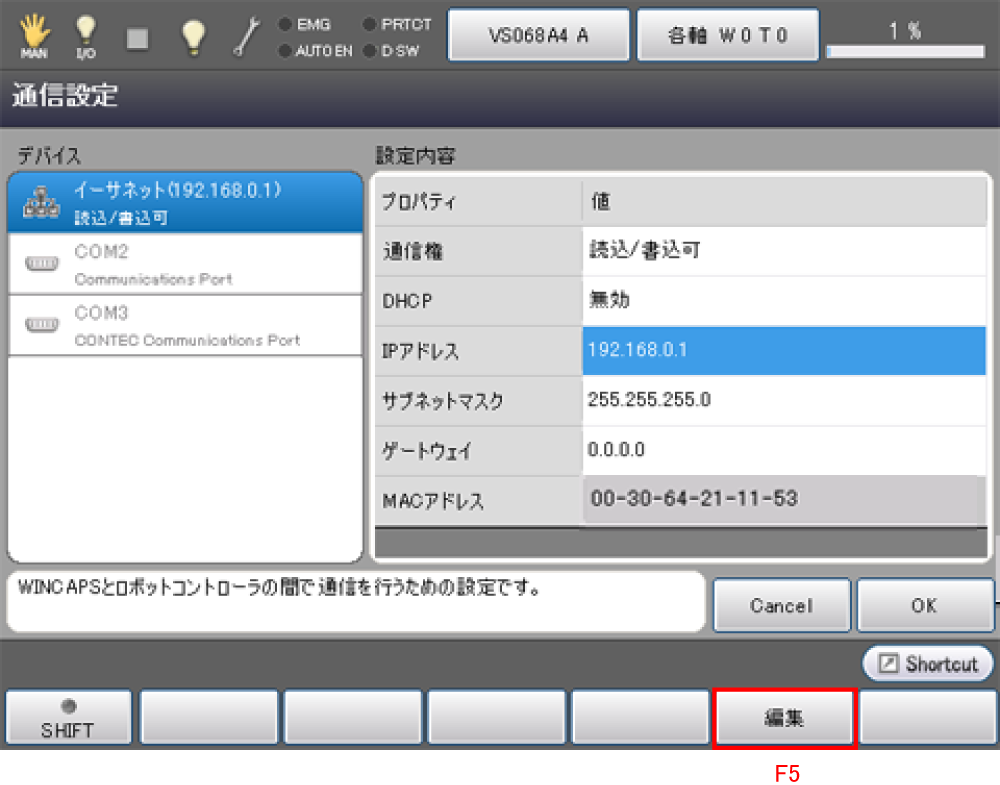1000x785 pixels.
Task: Select the IPアドレス value 192.168.0.1 field
Action: (783, 351)
